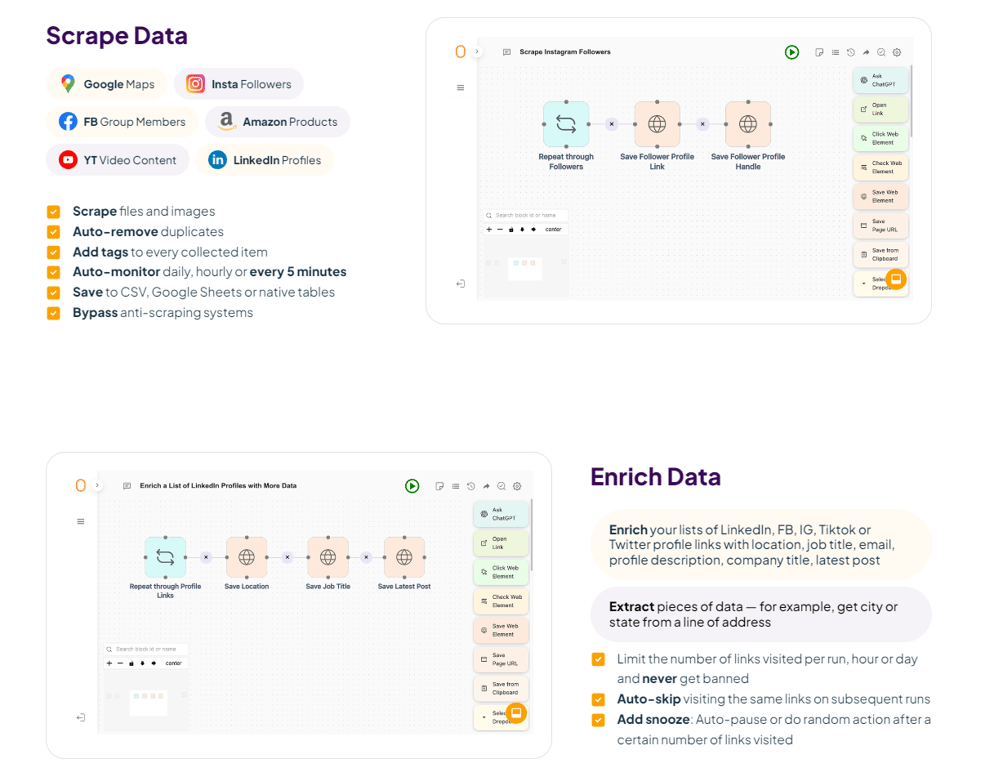Viewport: 994px width, 768px height.
Task: Select the Google Maps chip
Action: (x=106, y=84)
